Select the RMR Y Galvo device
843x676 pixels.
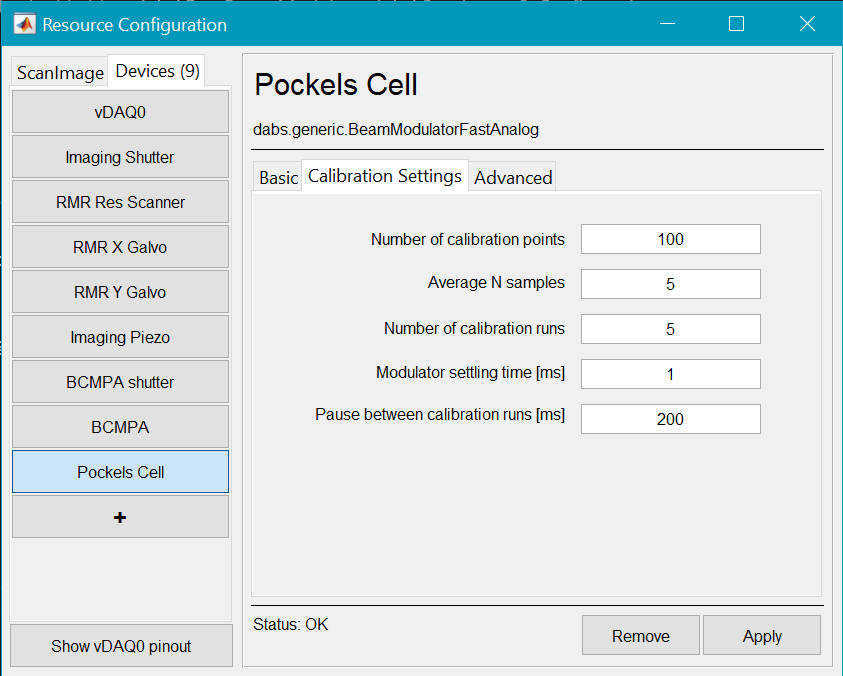(x=120, y=292)
